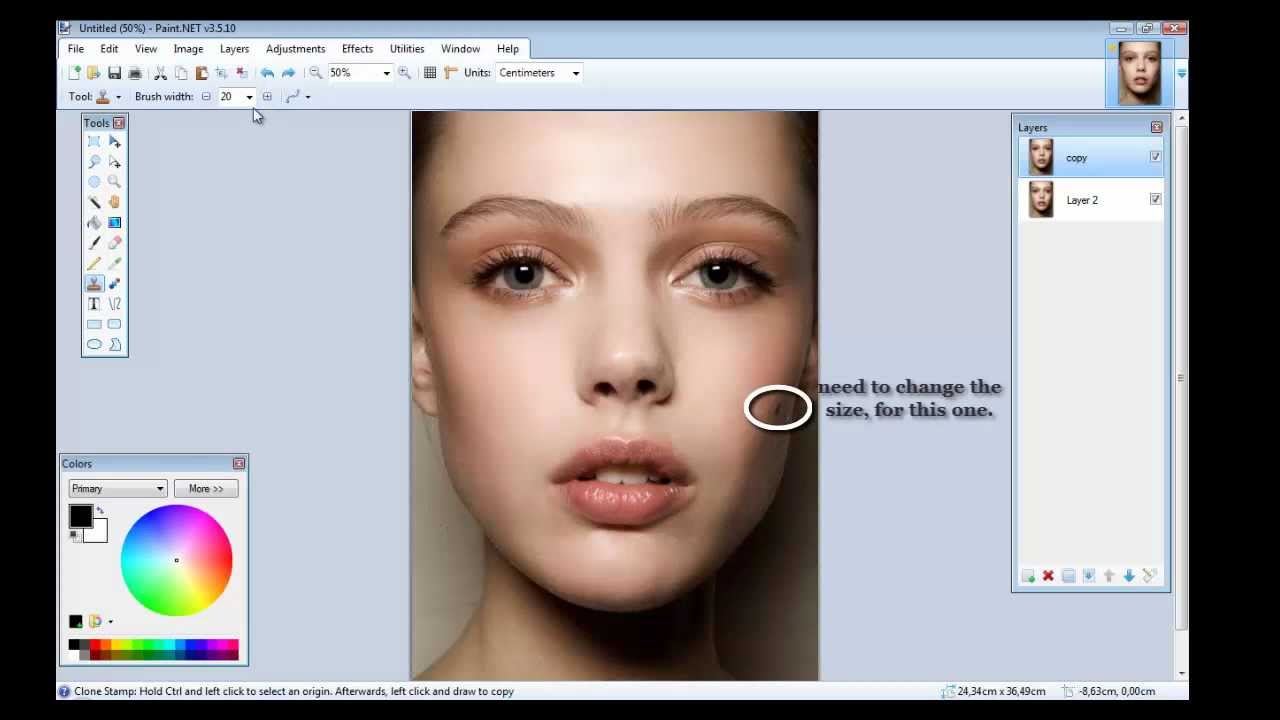Pick a hue on the color wheel
This screenshot has height=720, width=1280.
[x=176, y=560]
